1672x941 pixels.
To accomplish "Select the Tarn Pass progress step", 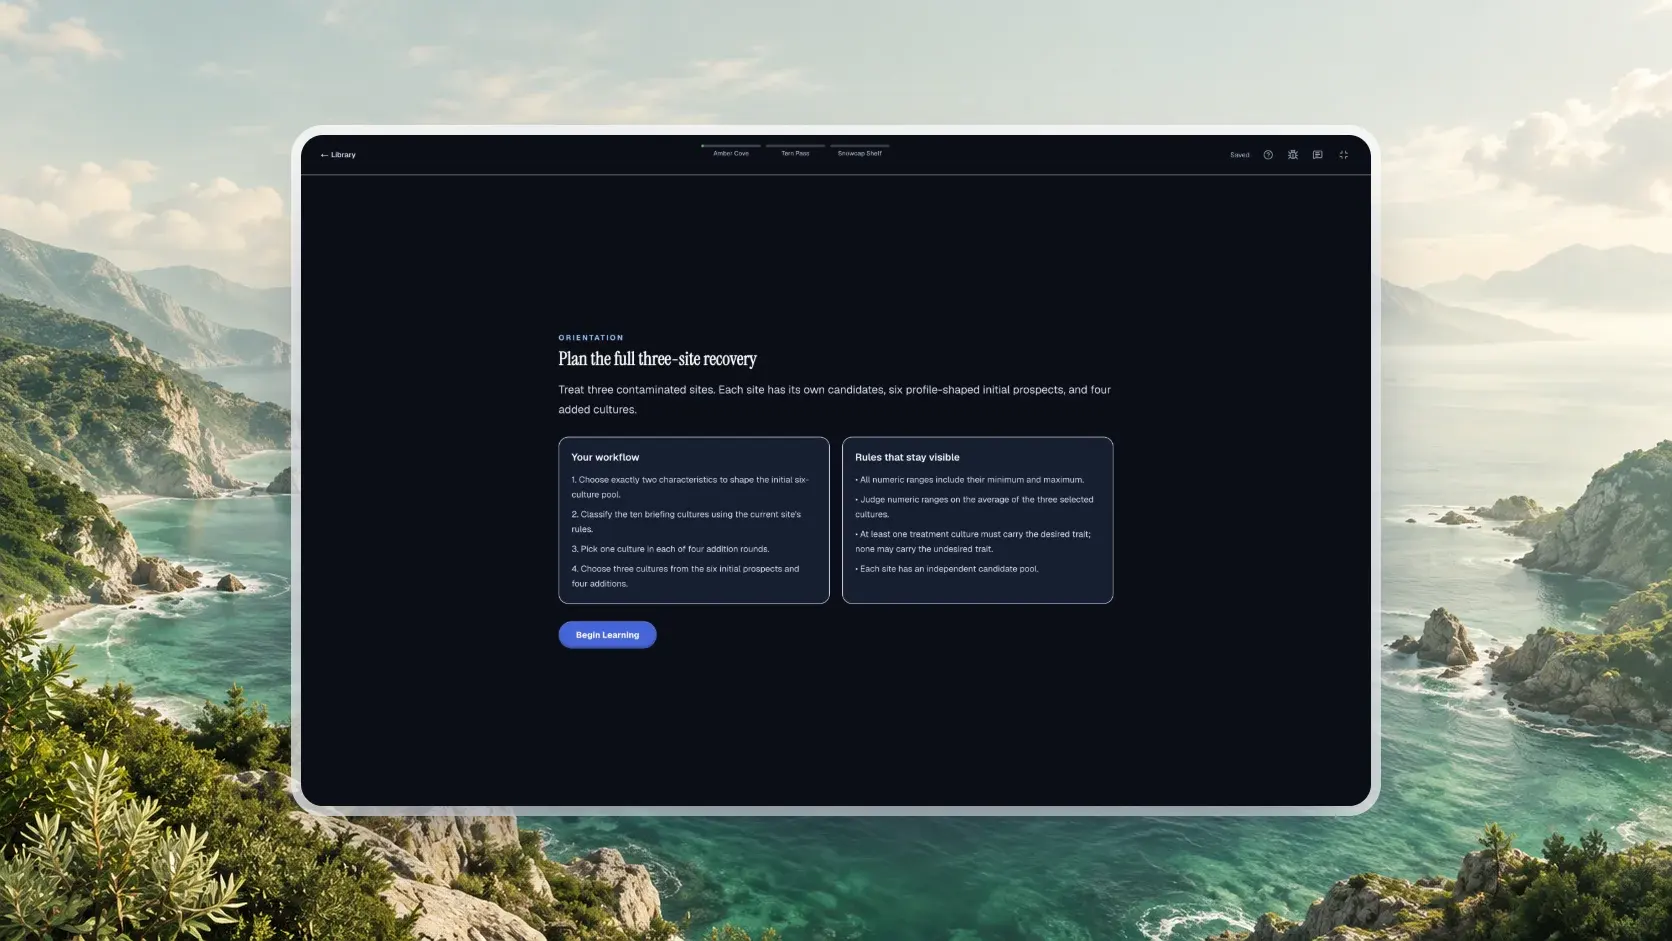I will click(x=795, y=150).
